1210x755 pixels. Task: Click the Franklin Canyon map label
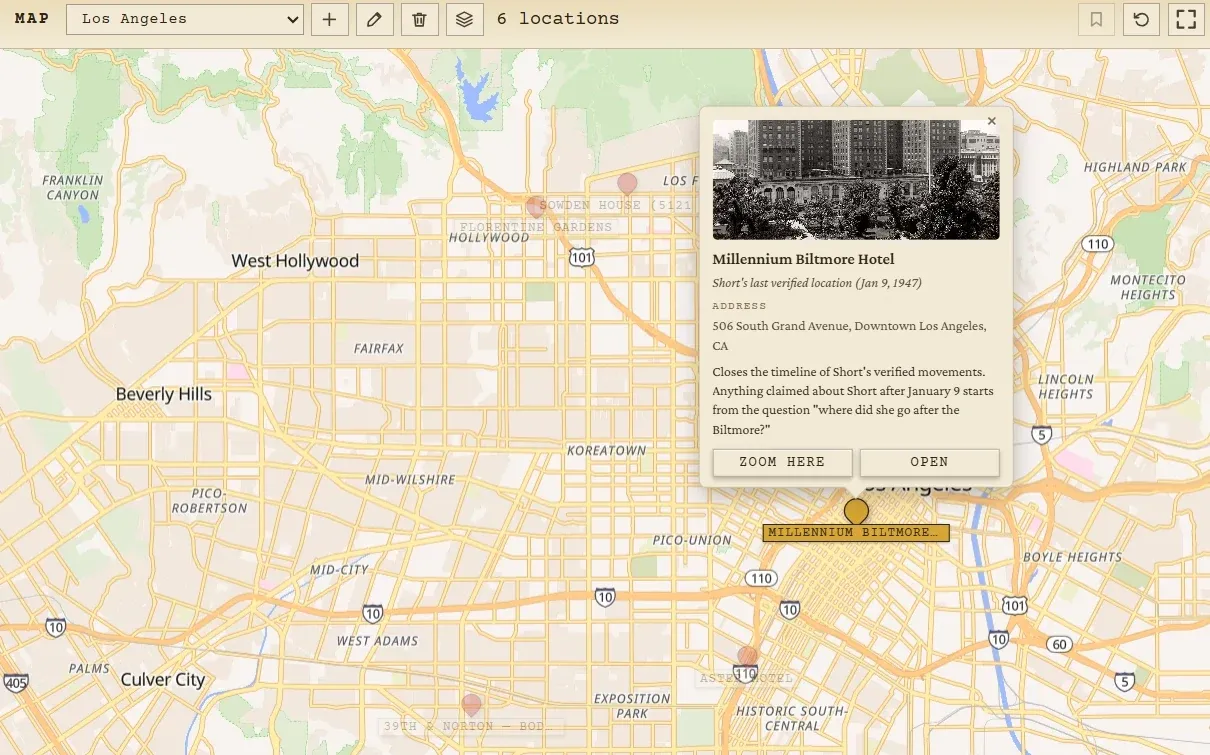[73, 187]
